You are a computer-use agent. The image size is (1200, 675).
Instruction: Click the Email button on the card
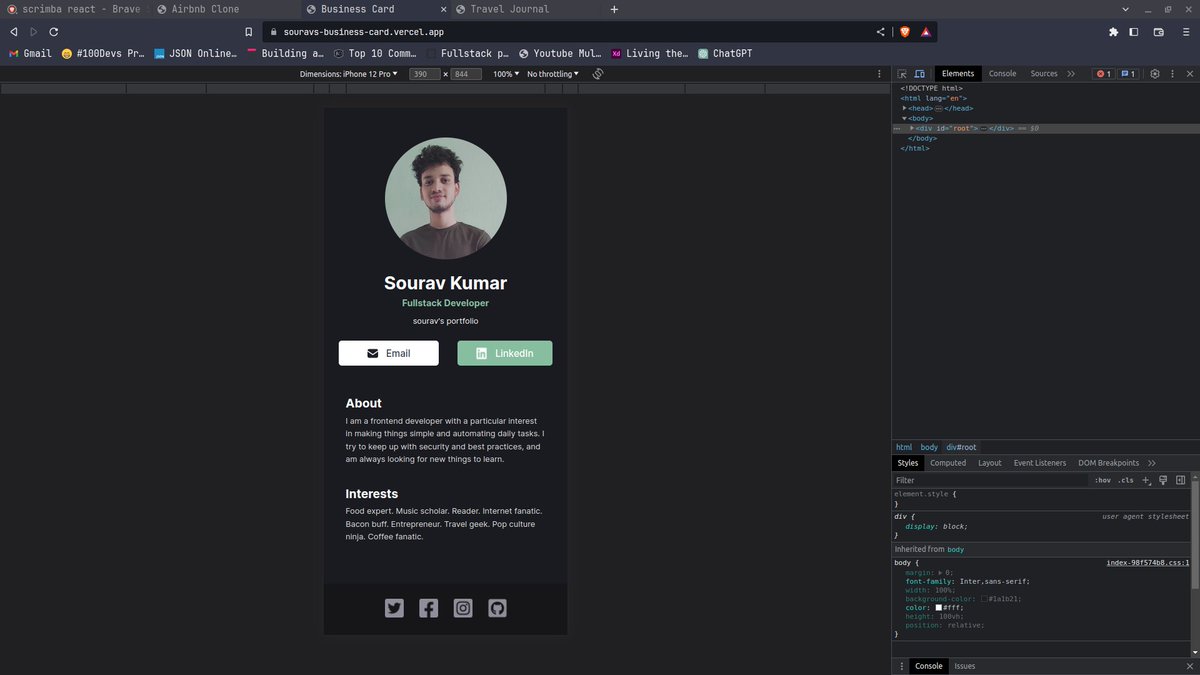click(x=388, y=353)
